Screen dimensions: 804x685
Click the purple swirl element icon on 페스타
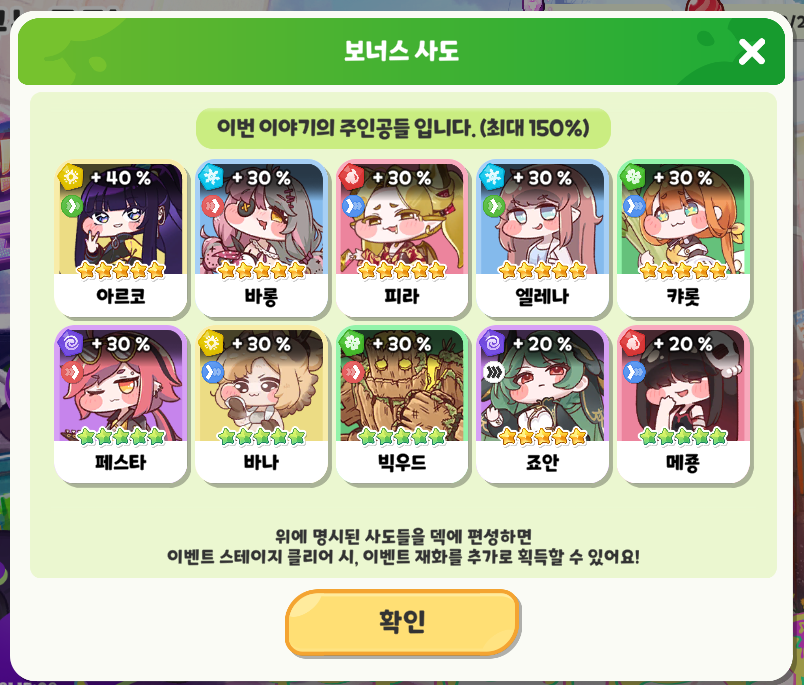pos(71,343)
